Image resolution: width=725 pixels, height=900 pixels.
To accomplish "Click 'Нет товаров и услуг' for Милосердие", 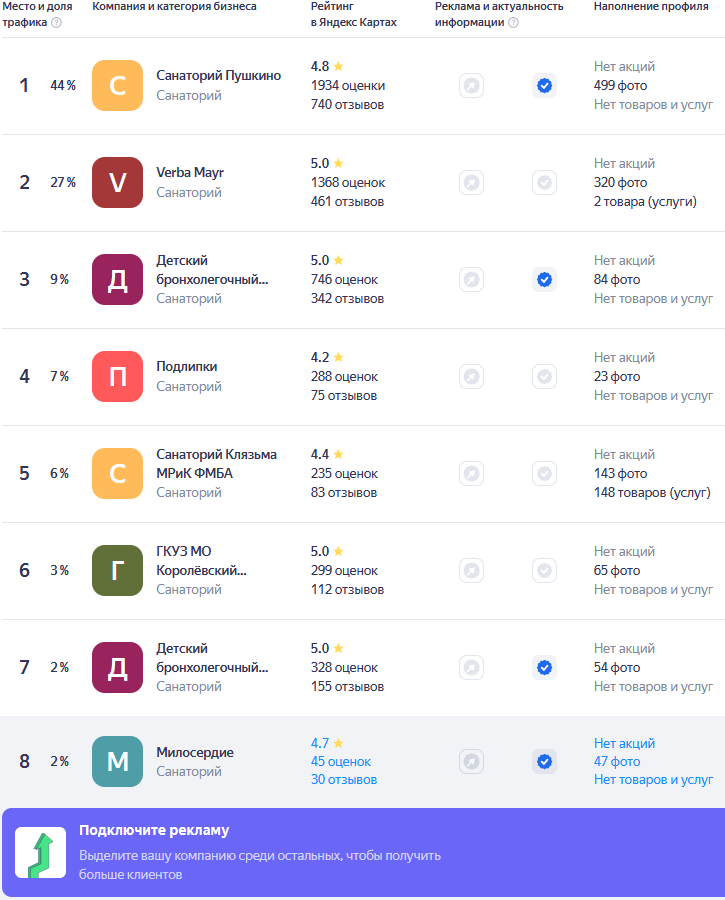I will (x=653, y=780).
